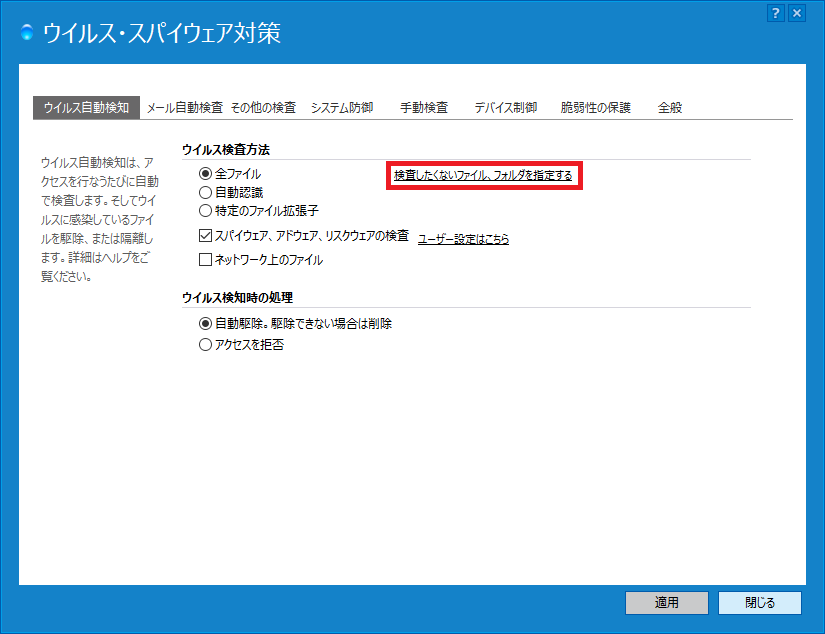The width and height of the screenshot is (825, 634).
Task: Click the ウイルス検査方法 section heading
Action: click(x=226, y=150)
